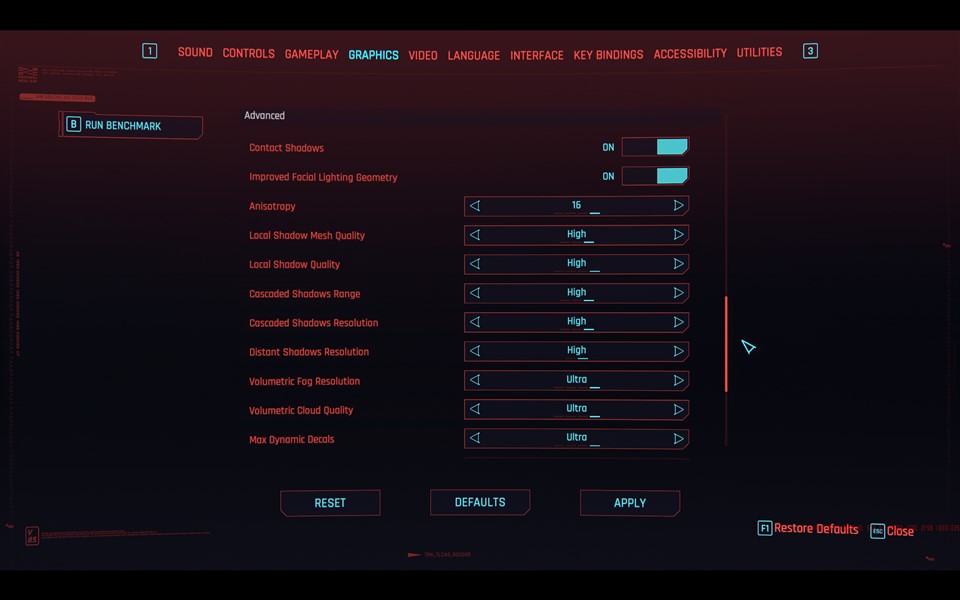Image resolution: width=960 pixels, height=600 pixels.
Task: Click the next-tab key icon labeled 3
Action: pyautogui.click(x=810, y=51)
